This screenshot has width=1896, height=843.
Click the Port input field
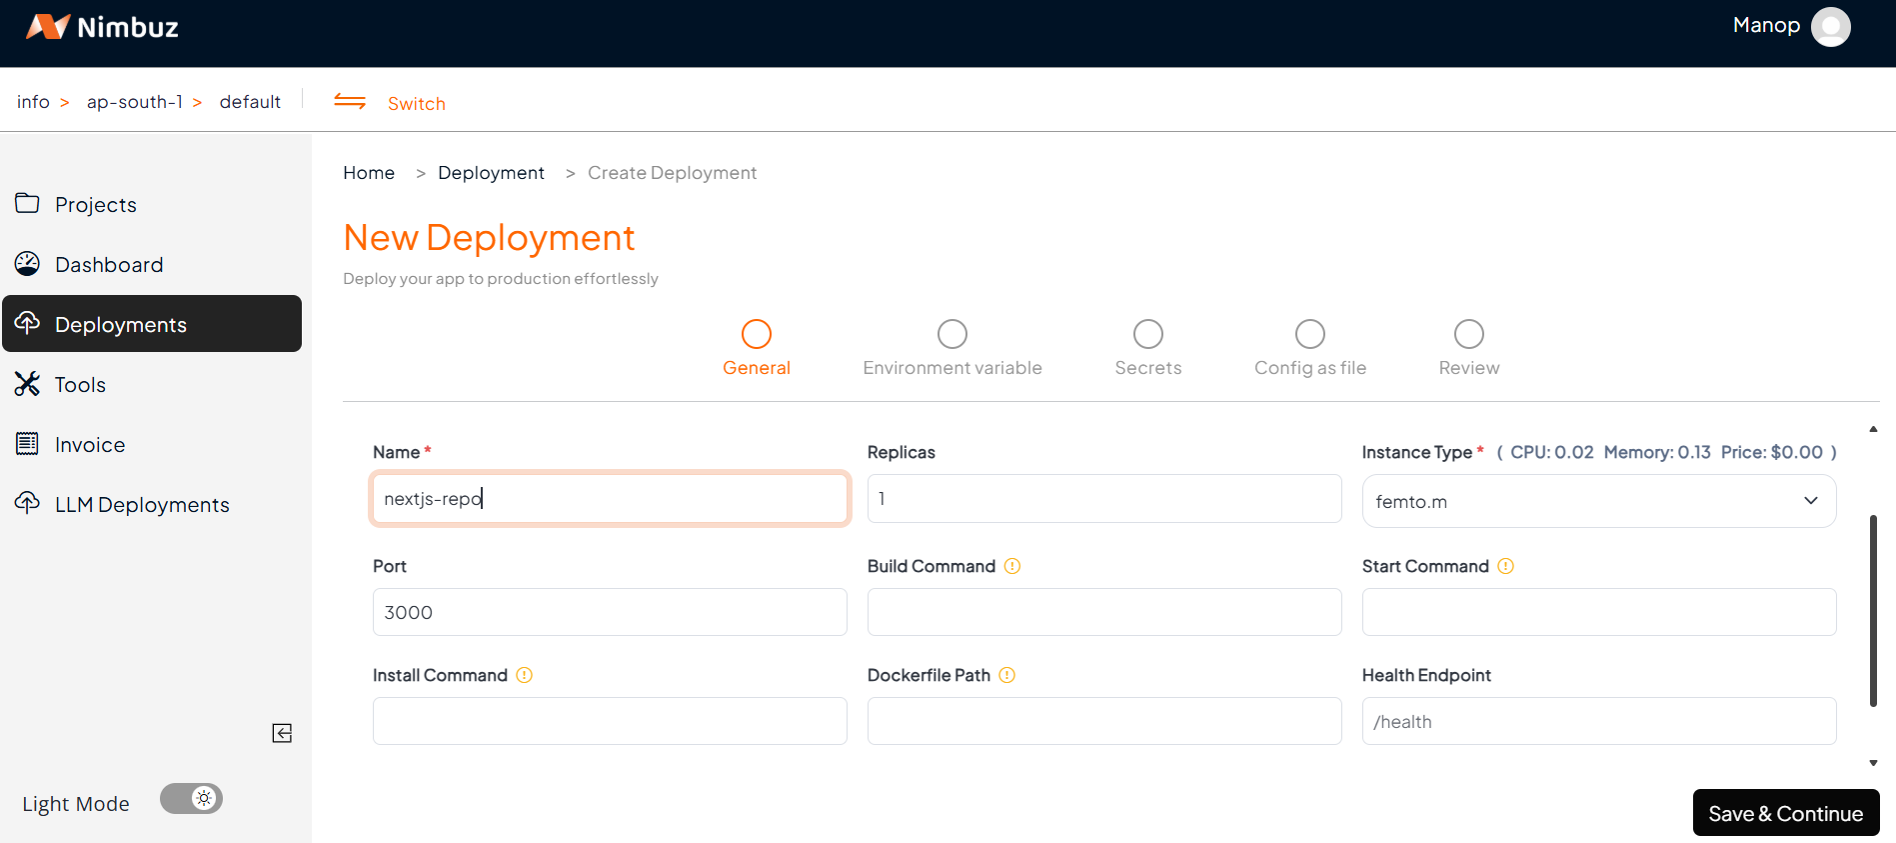609,612
